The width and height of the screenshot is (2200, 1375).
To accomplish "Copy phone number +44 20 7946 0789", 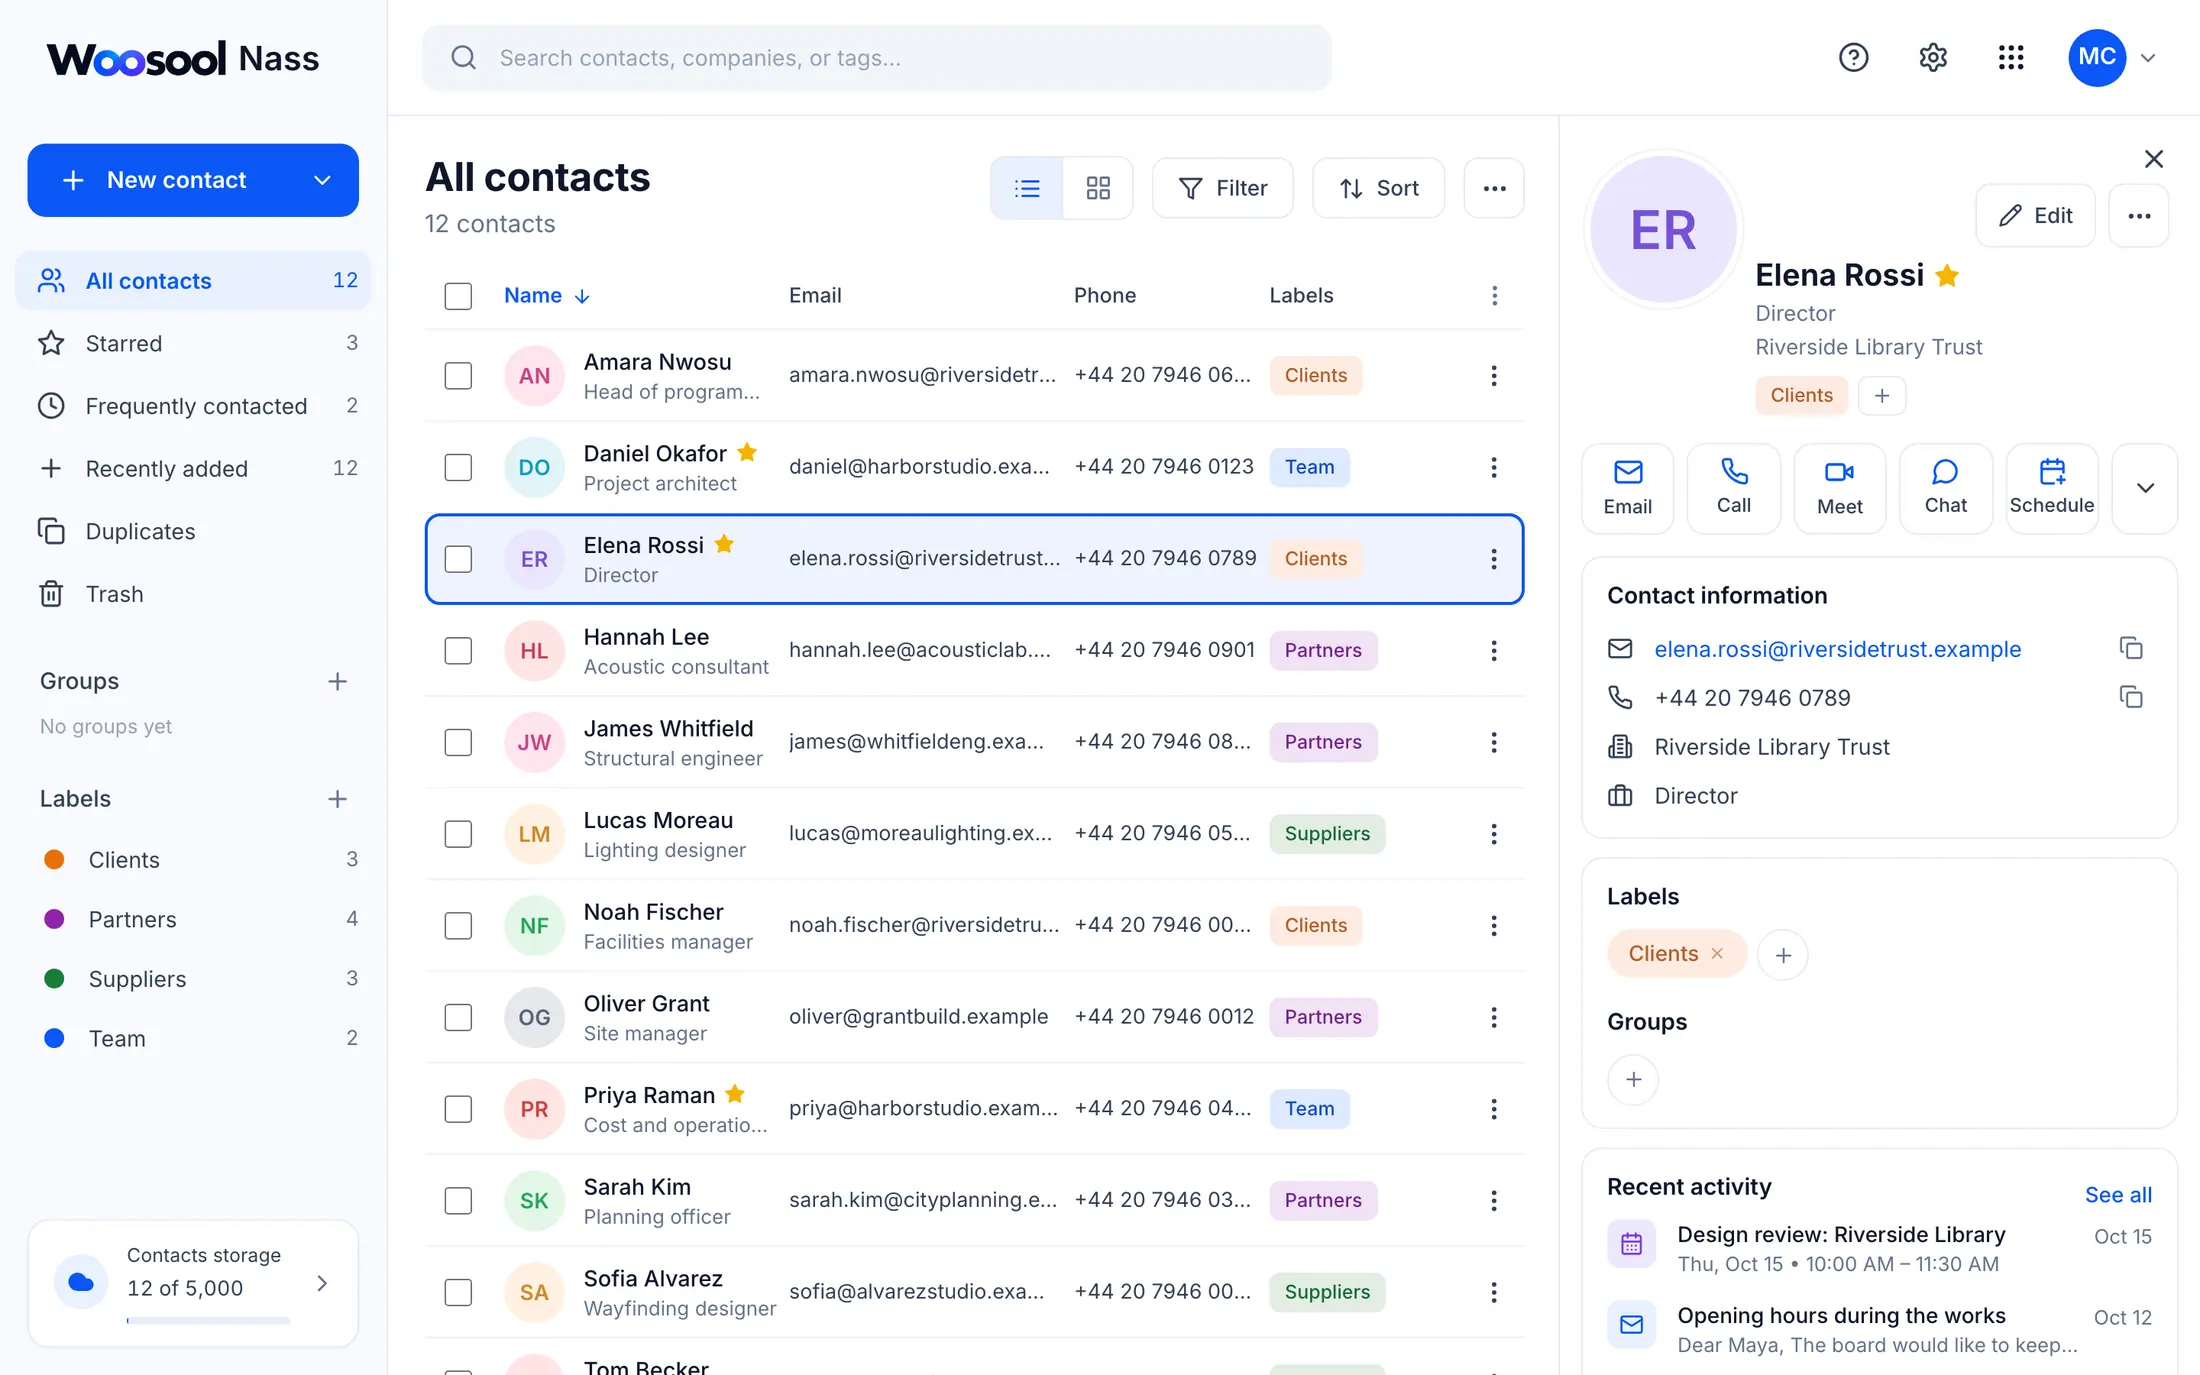I will [x=2131, y=697].
